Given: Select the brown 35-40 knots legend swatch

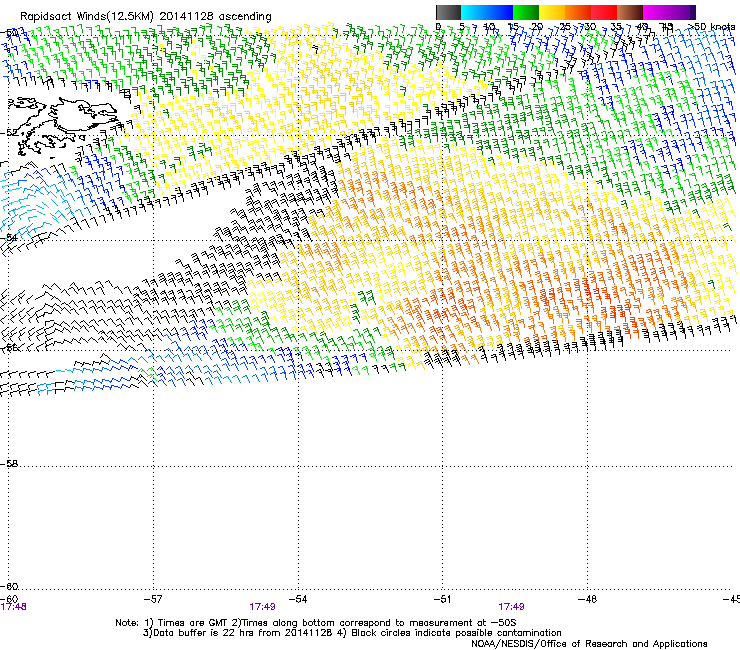Looking at the screenshot, I should point(630,12).
